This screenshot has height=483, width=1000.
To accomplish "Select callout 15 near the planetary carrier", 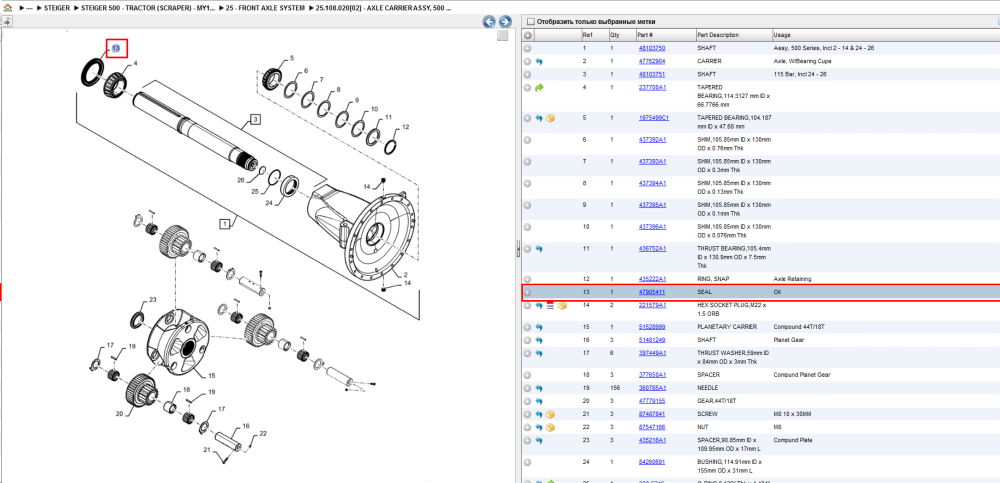I will pyautogui.click(x=212, y=376).
